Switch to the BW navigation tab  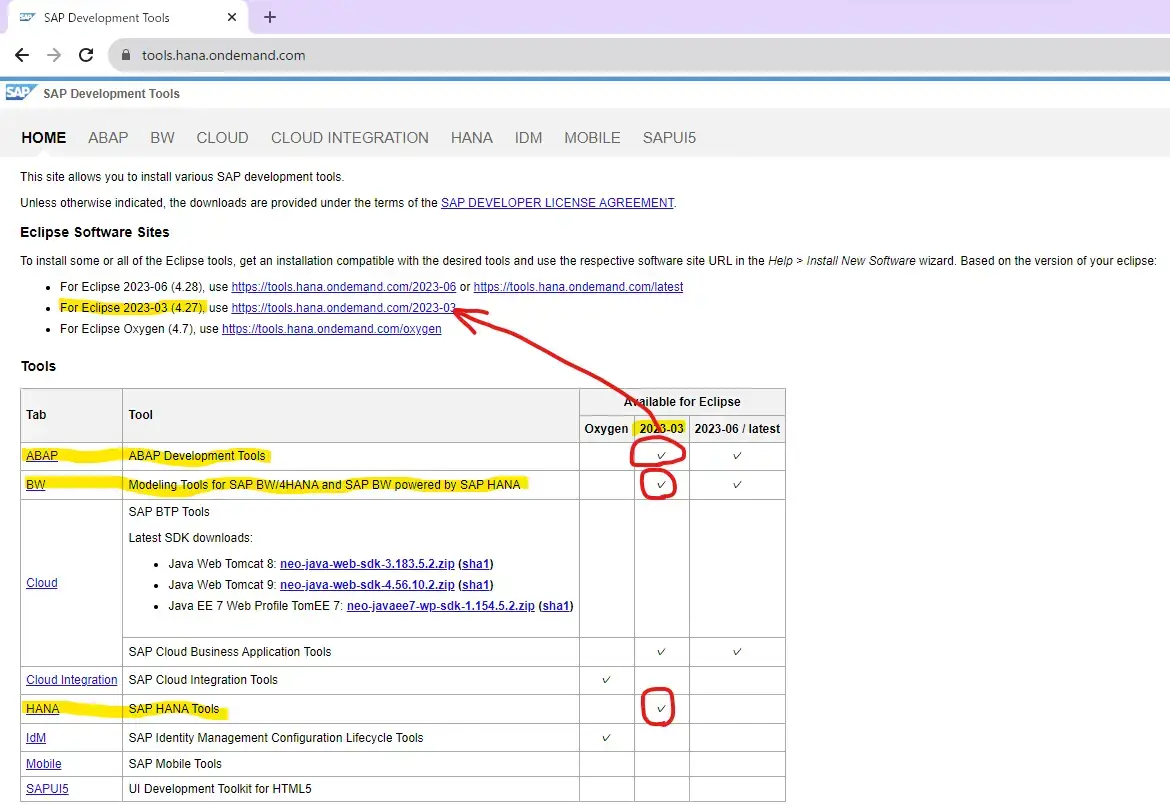click(162, 138)
